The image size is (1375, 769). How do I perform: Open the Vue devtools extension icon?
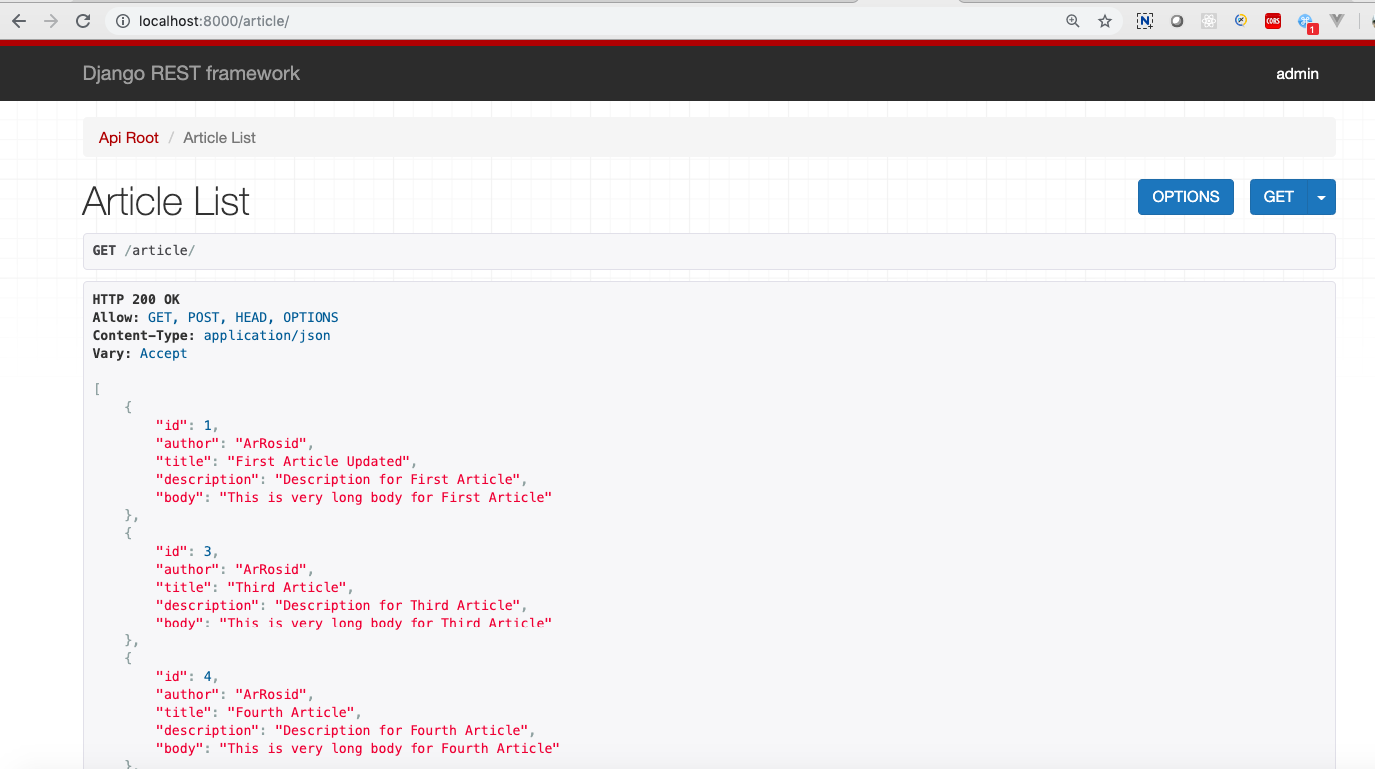coord(1337,21)
